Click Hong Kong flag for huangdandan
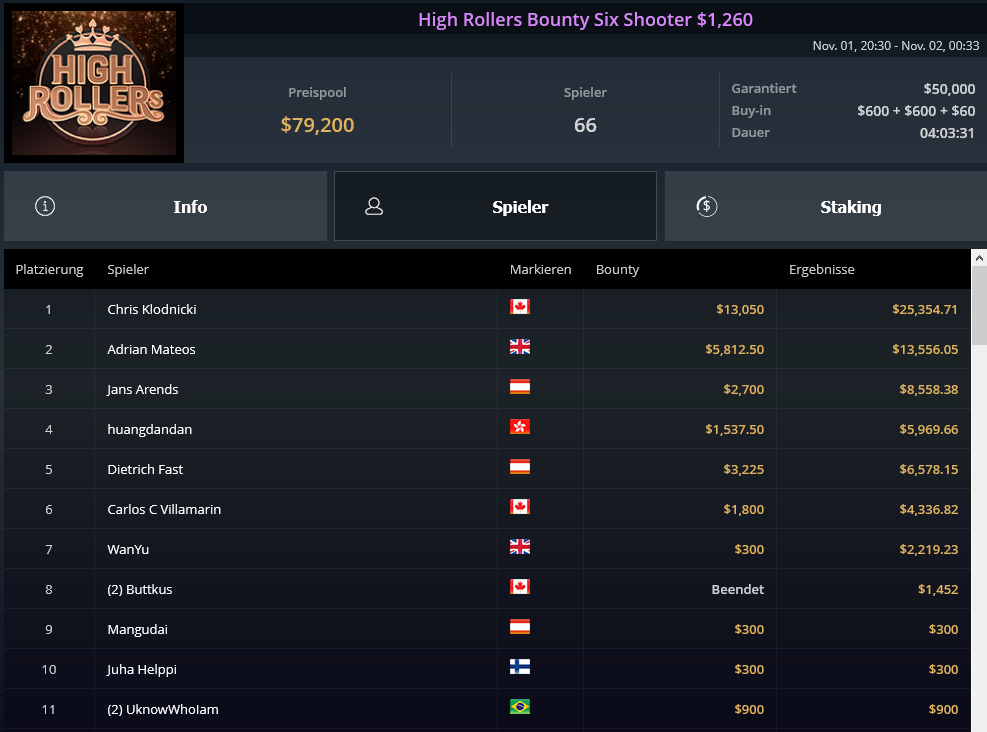 click(520, 427)
